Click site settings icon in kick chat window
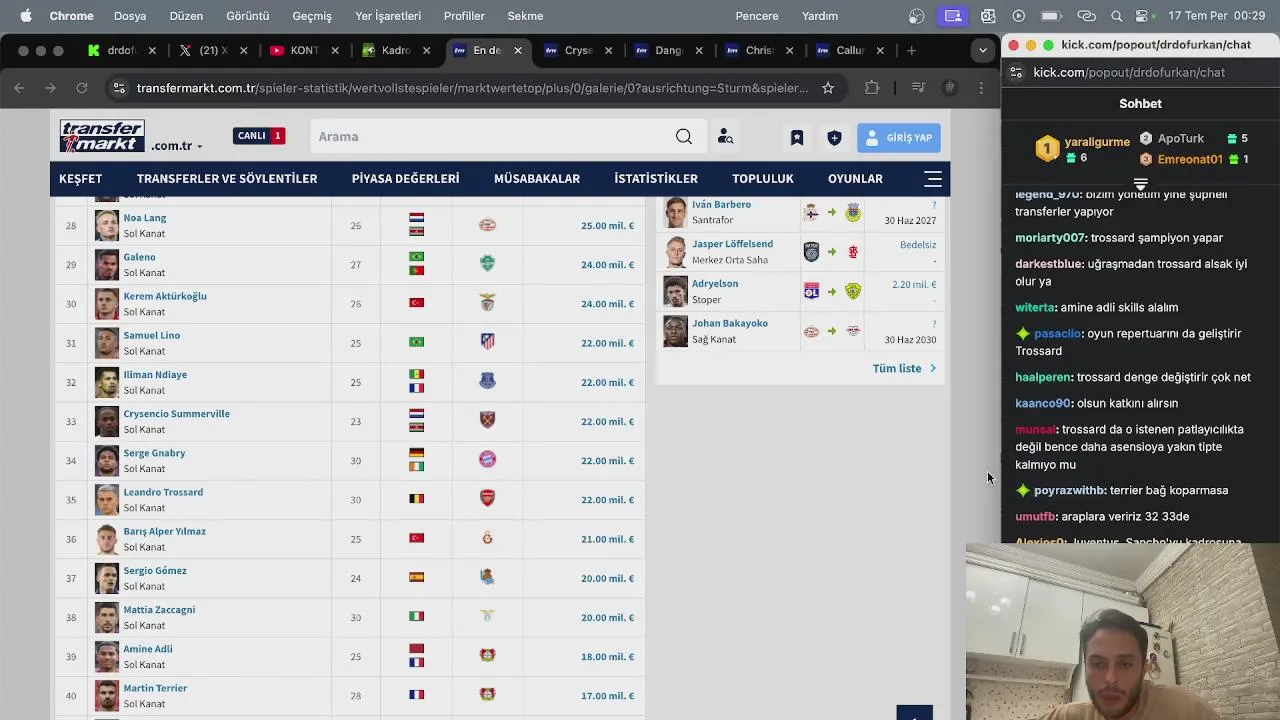 (x=1016, y=72)
